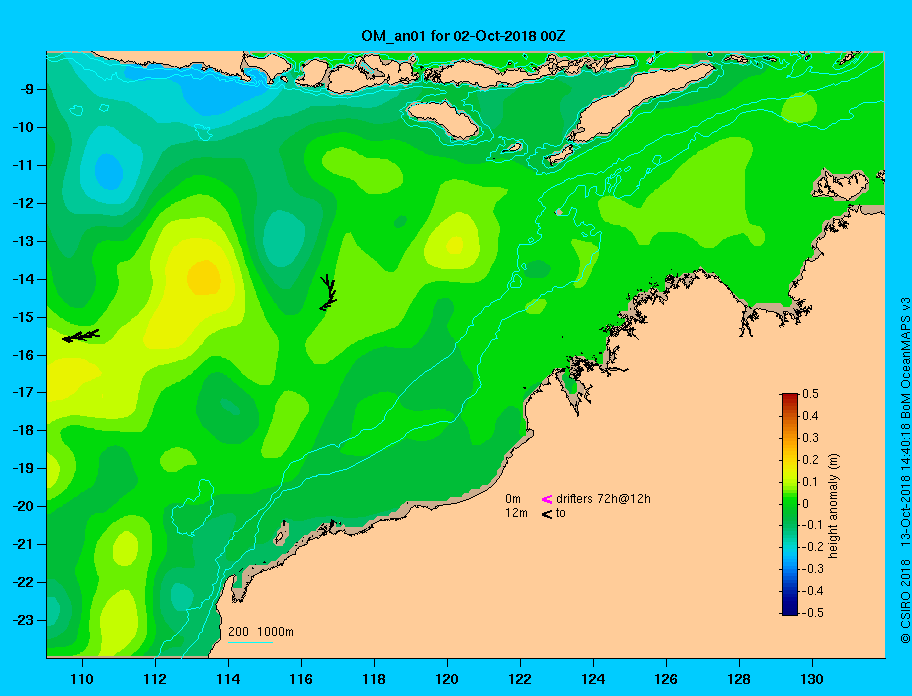Click latitude axis label -18
The height and width of the screenshot is (696, 912).
(x=24, y=430)
